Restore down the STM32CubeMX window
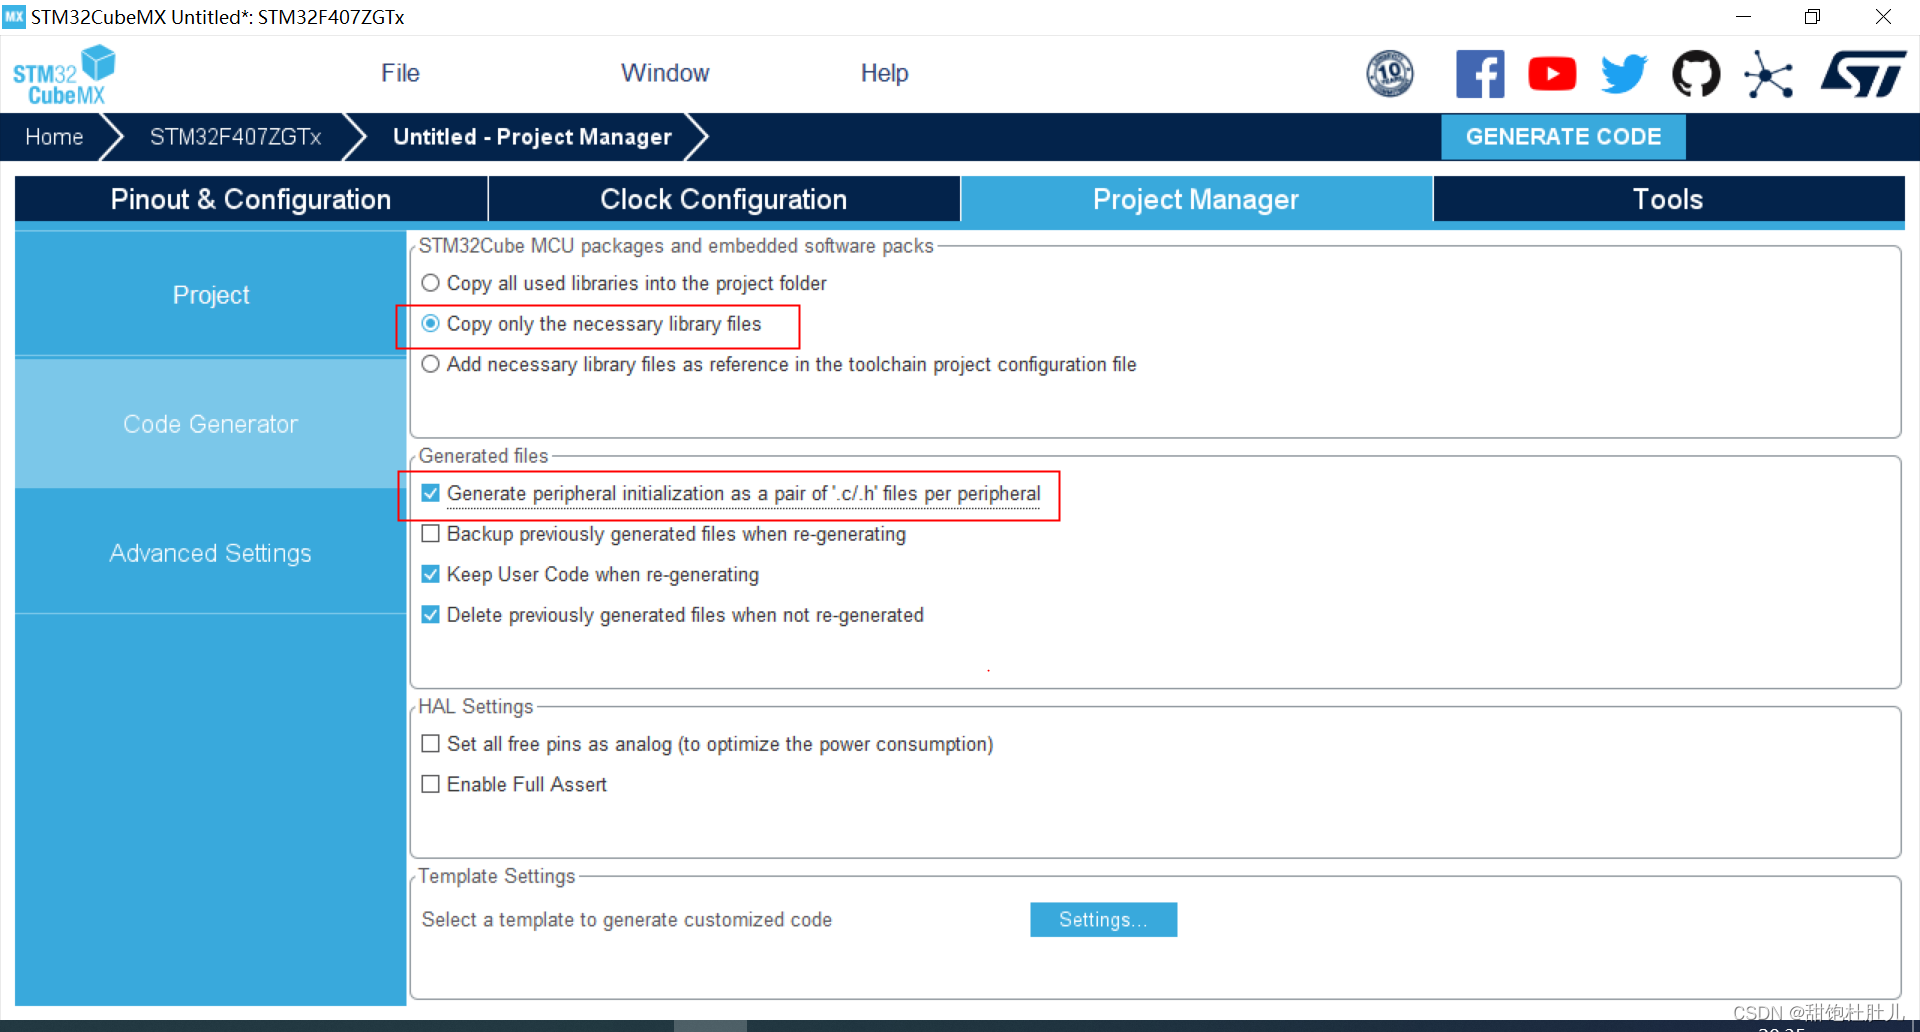The width and height of the screenshot is (1920, 1032). [1812, 17]
